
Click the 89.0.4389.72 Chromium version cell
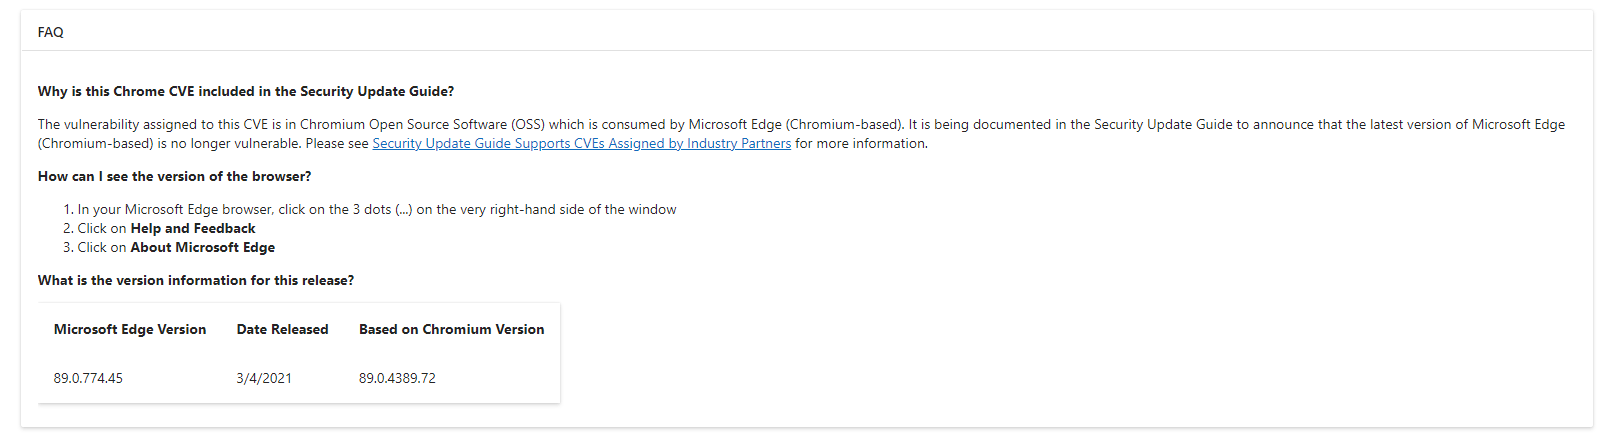pos(397,378)
